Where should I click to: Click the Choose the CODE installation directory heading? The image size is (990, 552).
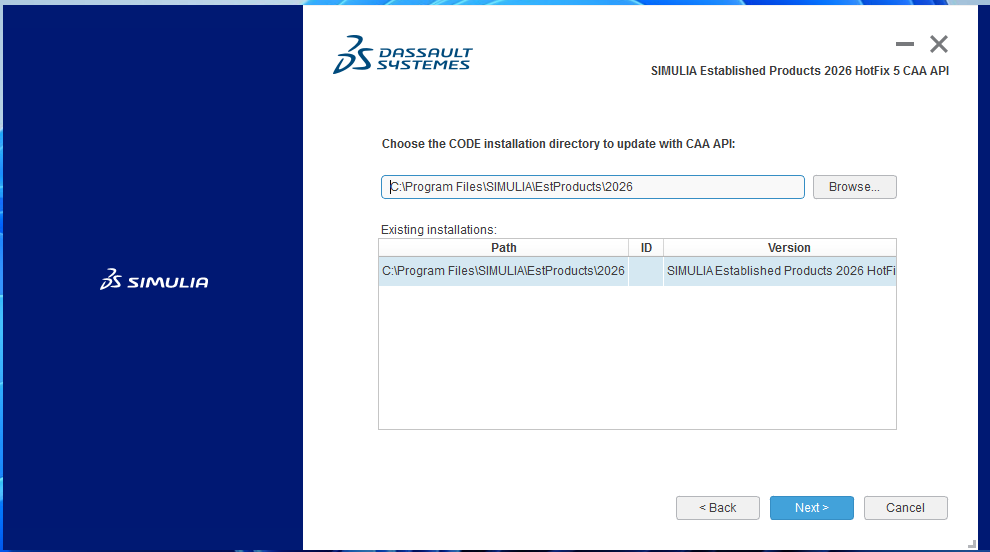pos(558,144)
